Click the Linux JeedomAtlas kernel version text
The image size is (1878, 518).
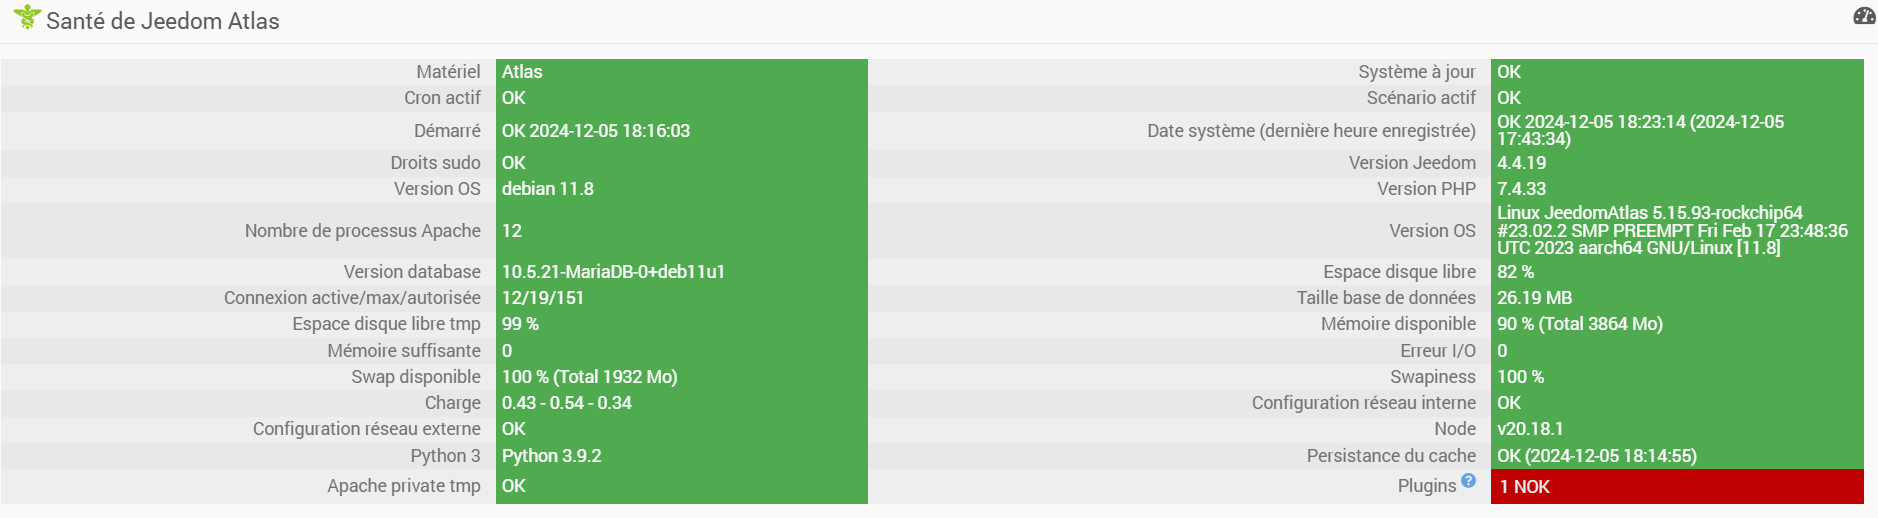[x=1671, y=230]
